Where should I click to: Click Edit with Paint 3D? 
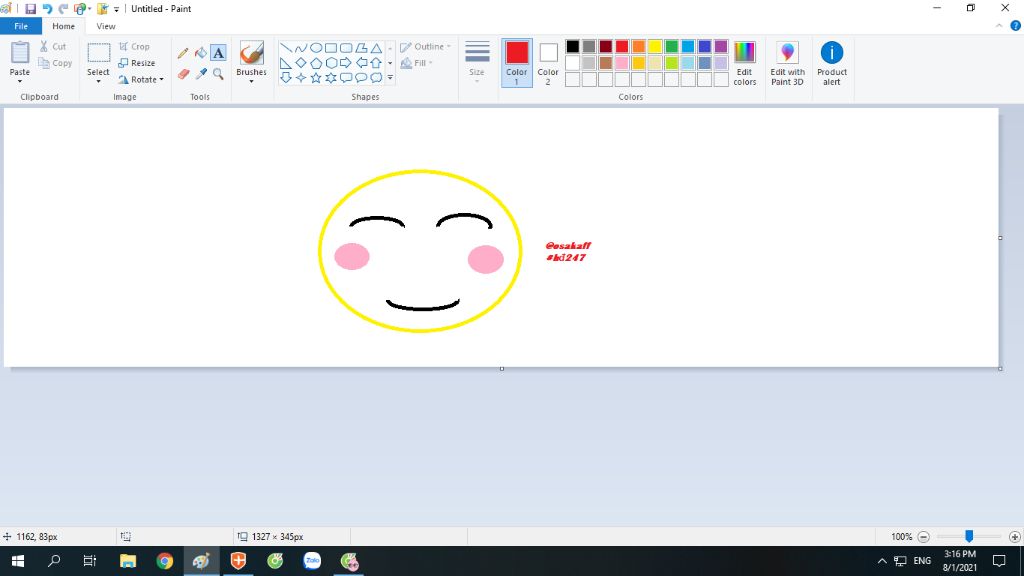[787, 63]
